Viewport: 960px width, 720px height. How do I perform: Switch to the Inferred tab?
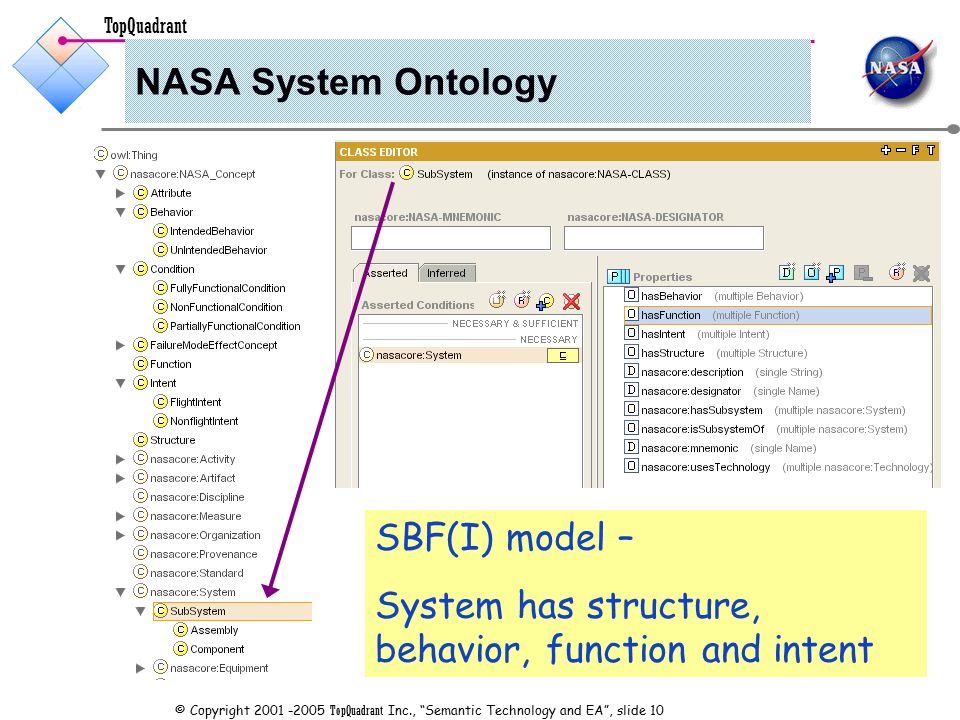(446, 273)
